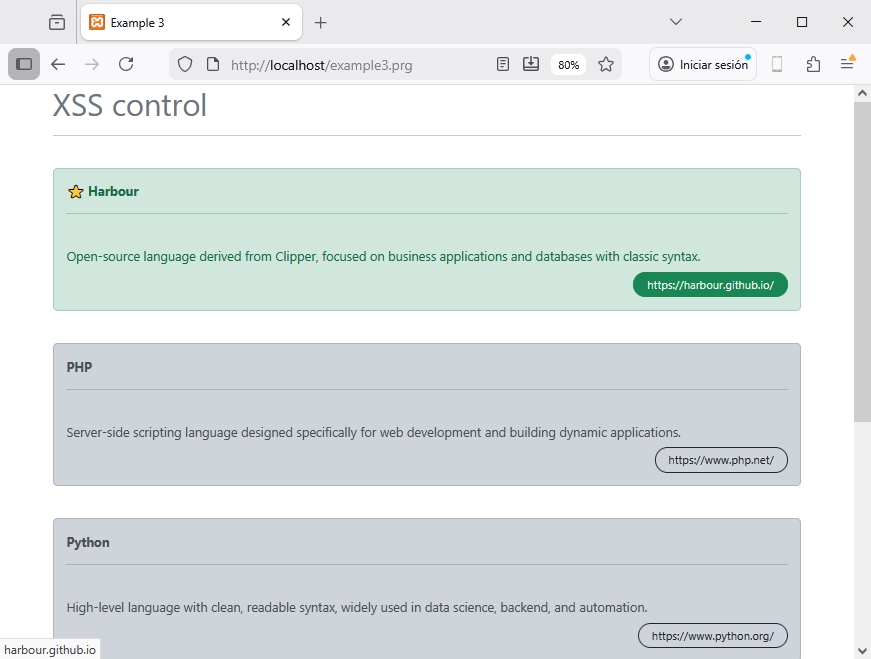Go forward to the next page
Viewport: 871px width, 659px height.
click(x=92, y=64)
